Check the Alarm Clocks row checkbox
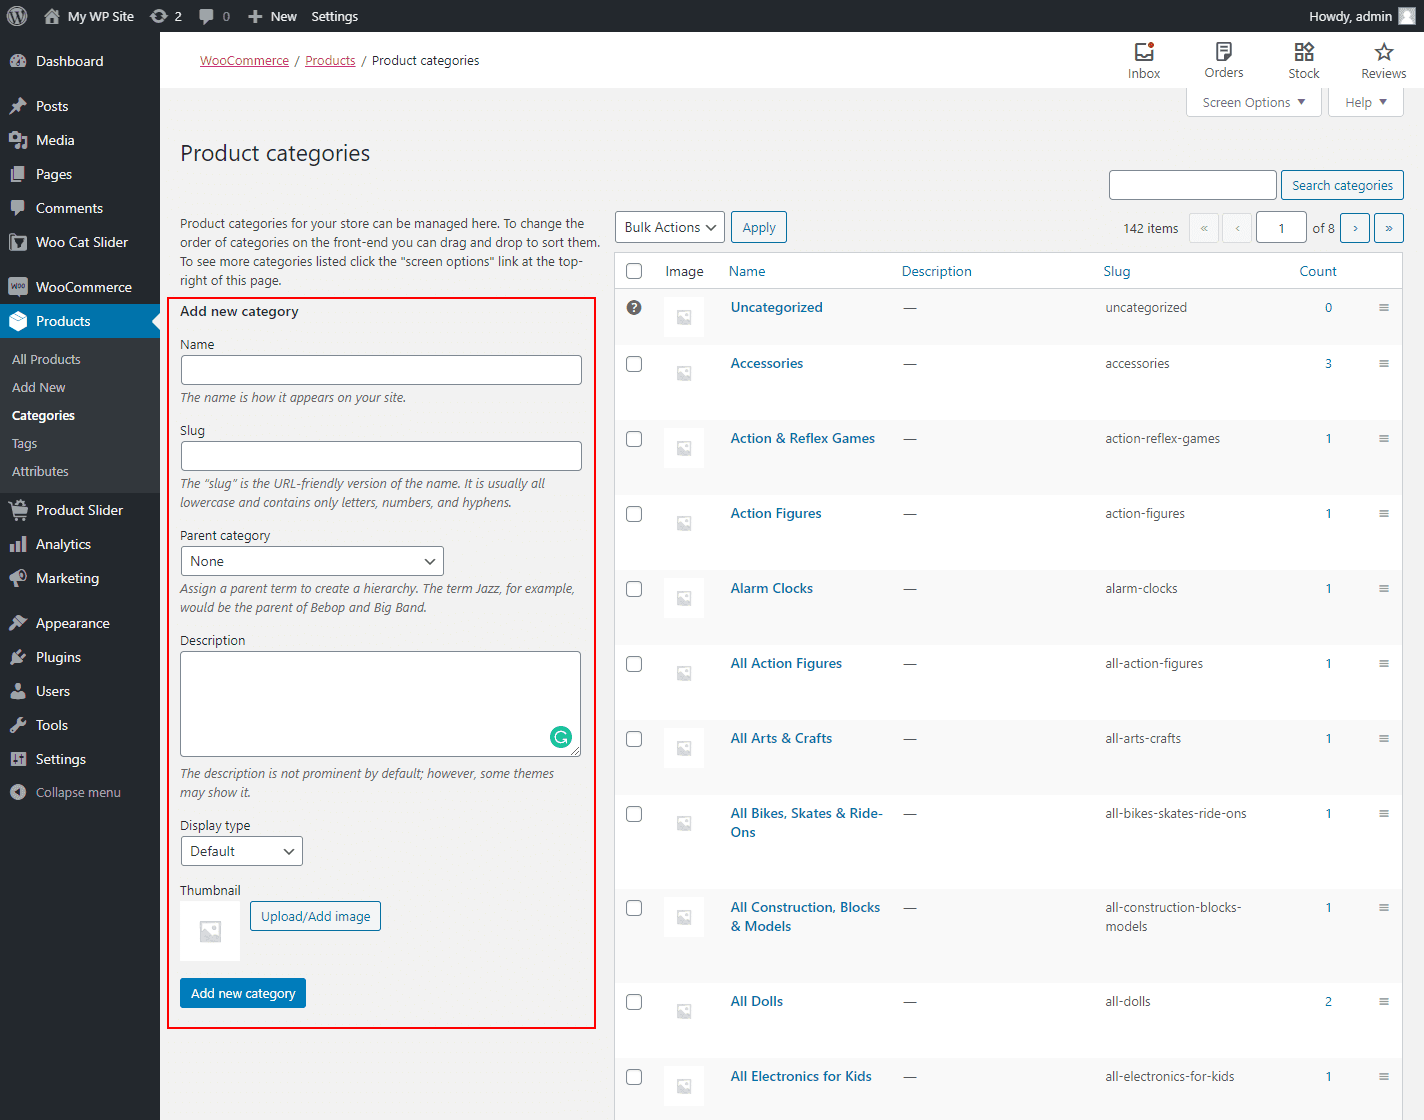Screen dimensions: 1424x1120 pyautogui.click(x=634, y=589)
